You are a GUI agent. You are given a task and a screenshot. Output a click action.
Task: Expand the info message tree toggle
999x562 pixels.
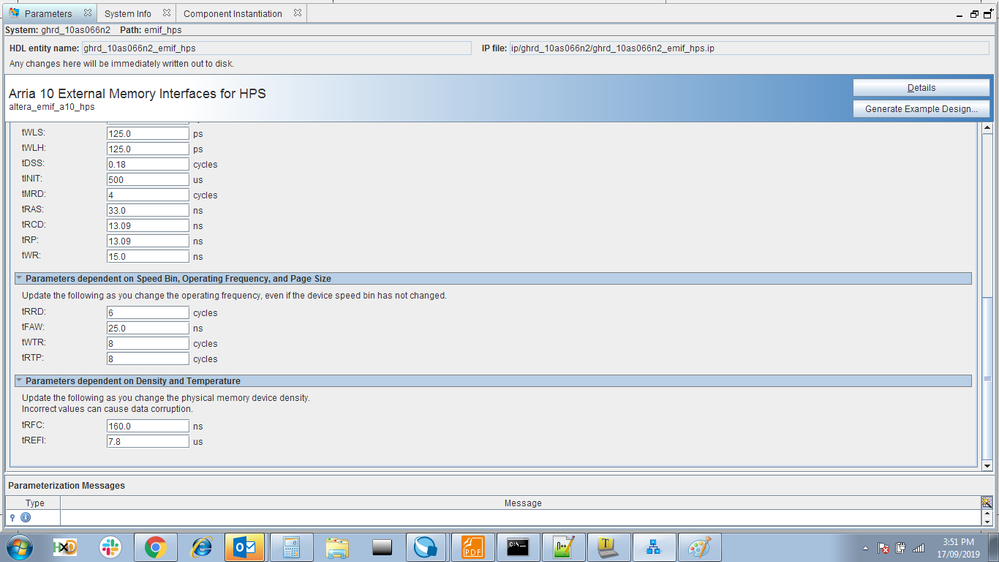[x=12, y=517]
